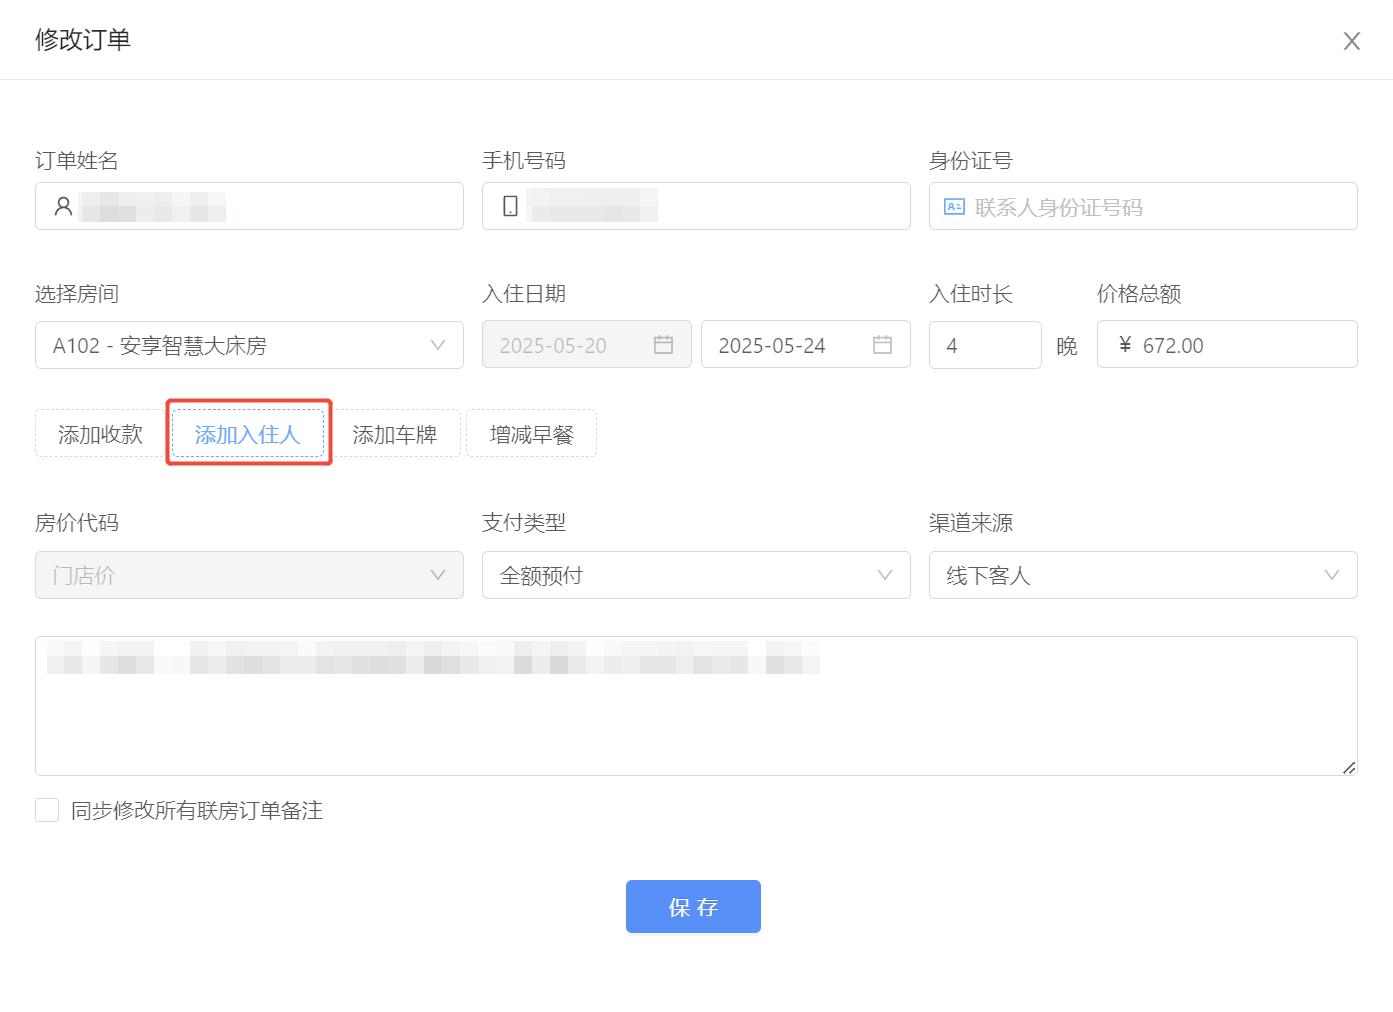Click the 添加收款 button

coord(100,433)
